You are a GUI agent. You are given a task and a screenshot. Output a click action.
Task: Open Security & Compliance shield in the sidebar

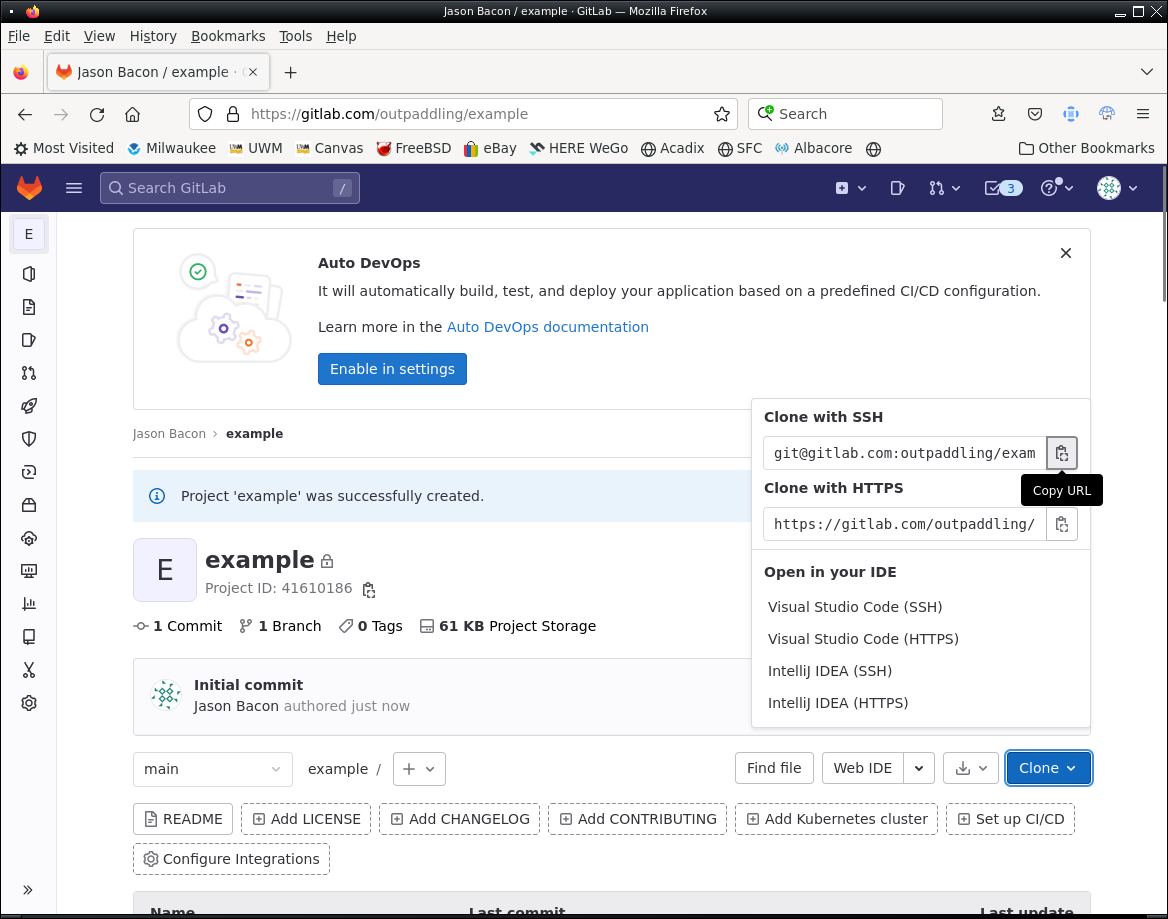click(x=29, y=439)
